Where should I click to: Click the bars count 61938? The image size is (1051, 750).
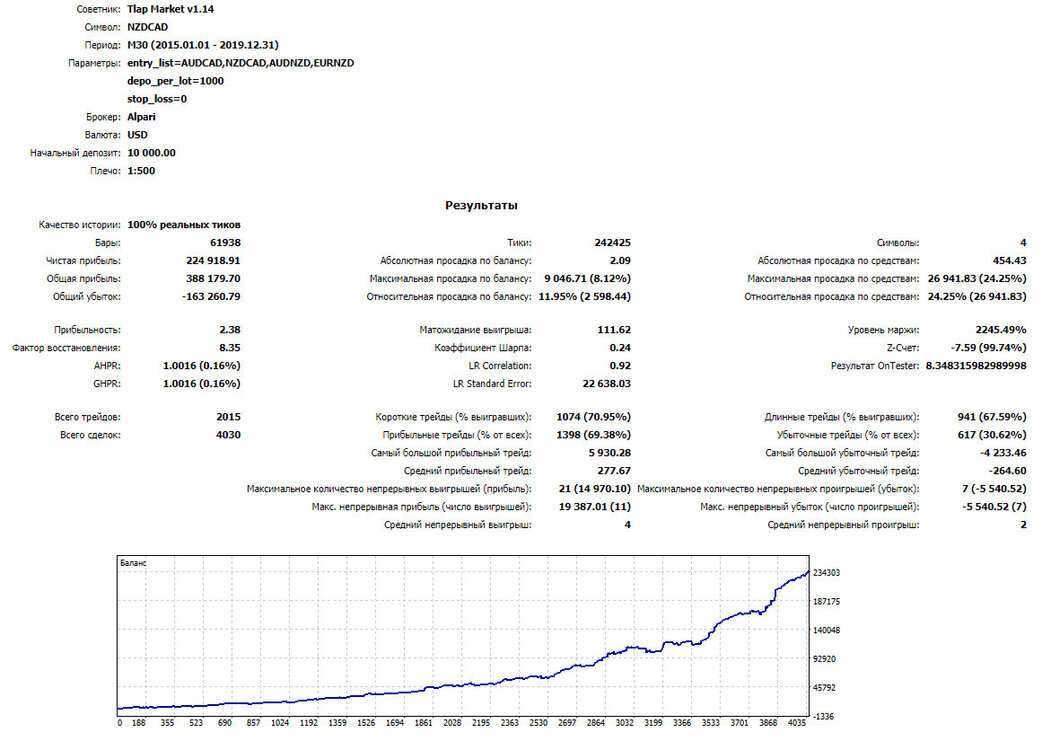pos(225,243)
